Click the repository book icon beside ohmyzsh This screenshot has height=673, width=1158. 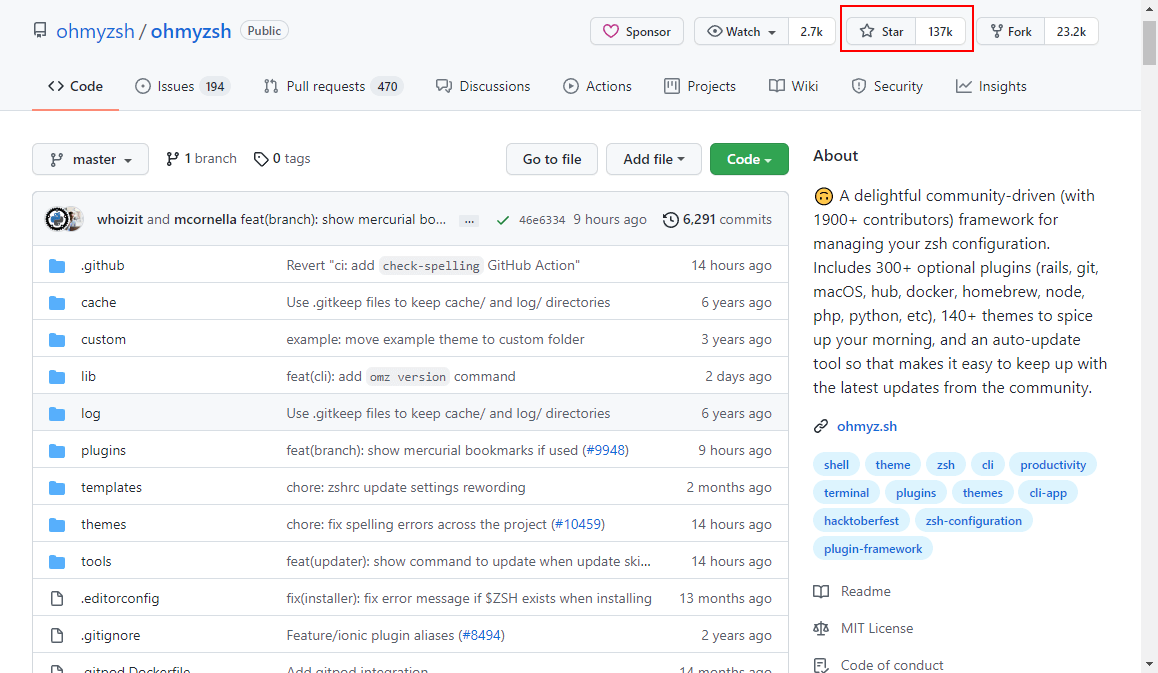click(x=40, y=30)
